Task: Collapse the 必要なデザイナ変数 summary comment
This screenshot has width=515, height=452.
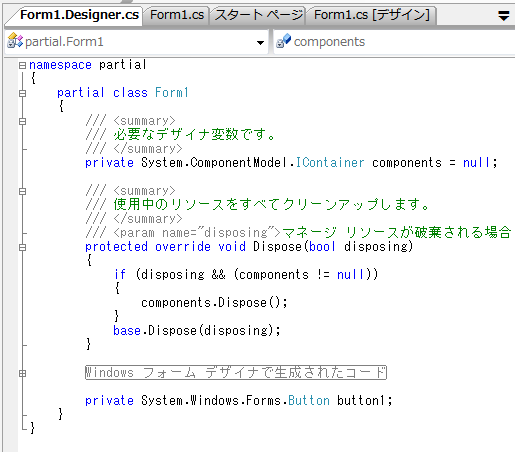Action: (x=22, y=121)
